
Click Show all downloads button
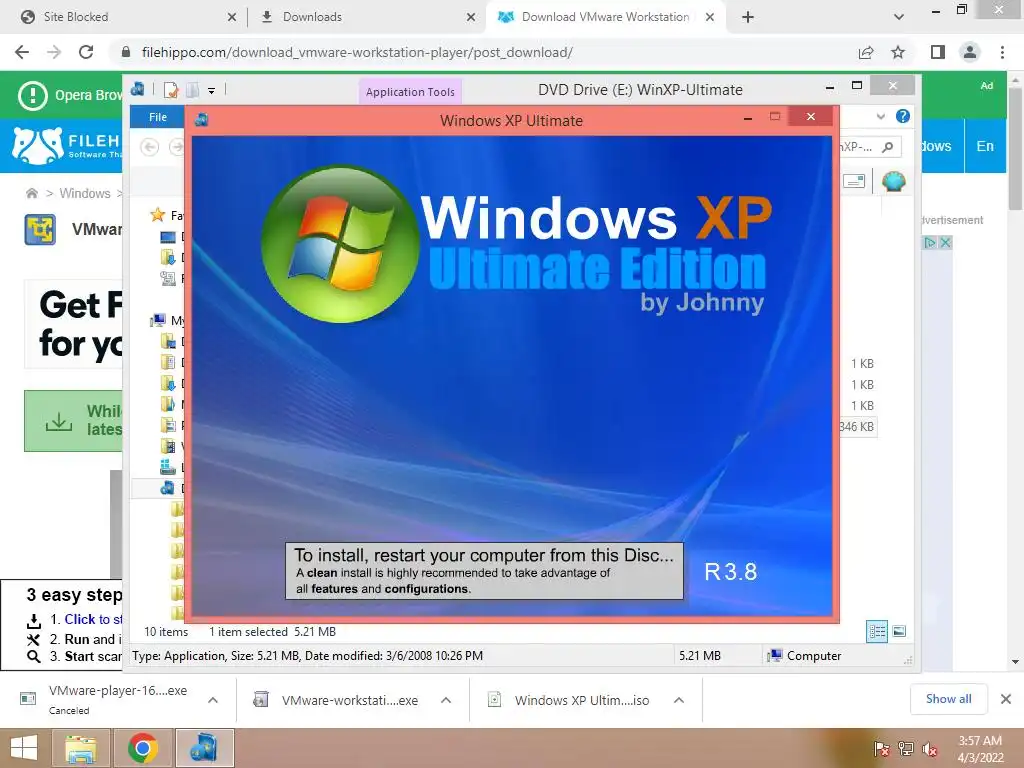click(948, 699)
